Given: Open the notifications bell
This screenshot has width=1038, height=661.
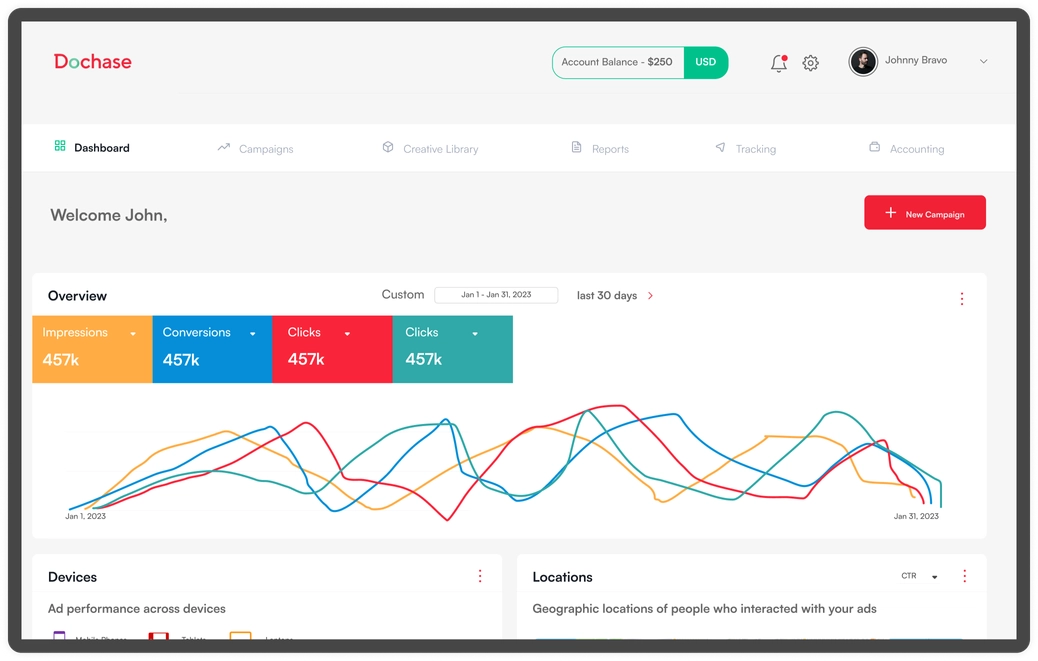Looking at the screenshot, I should pyautogui.click(x=779, y=63).
